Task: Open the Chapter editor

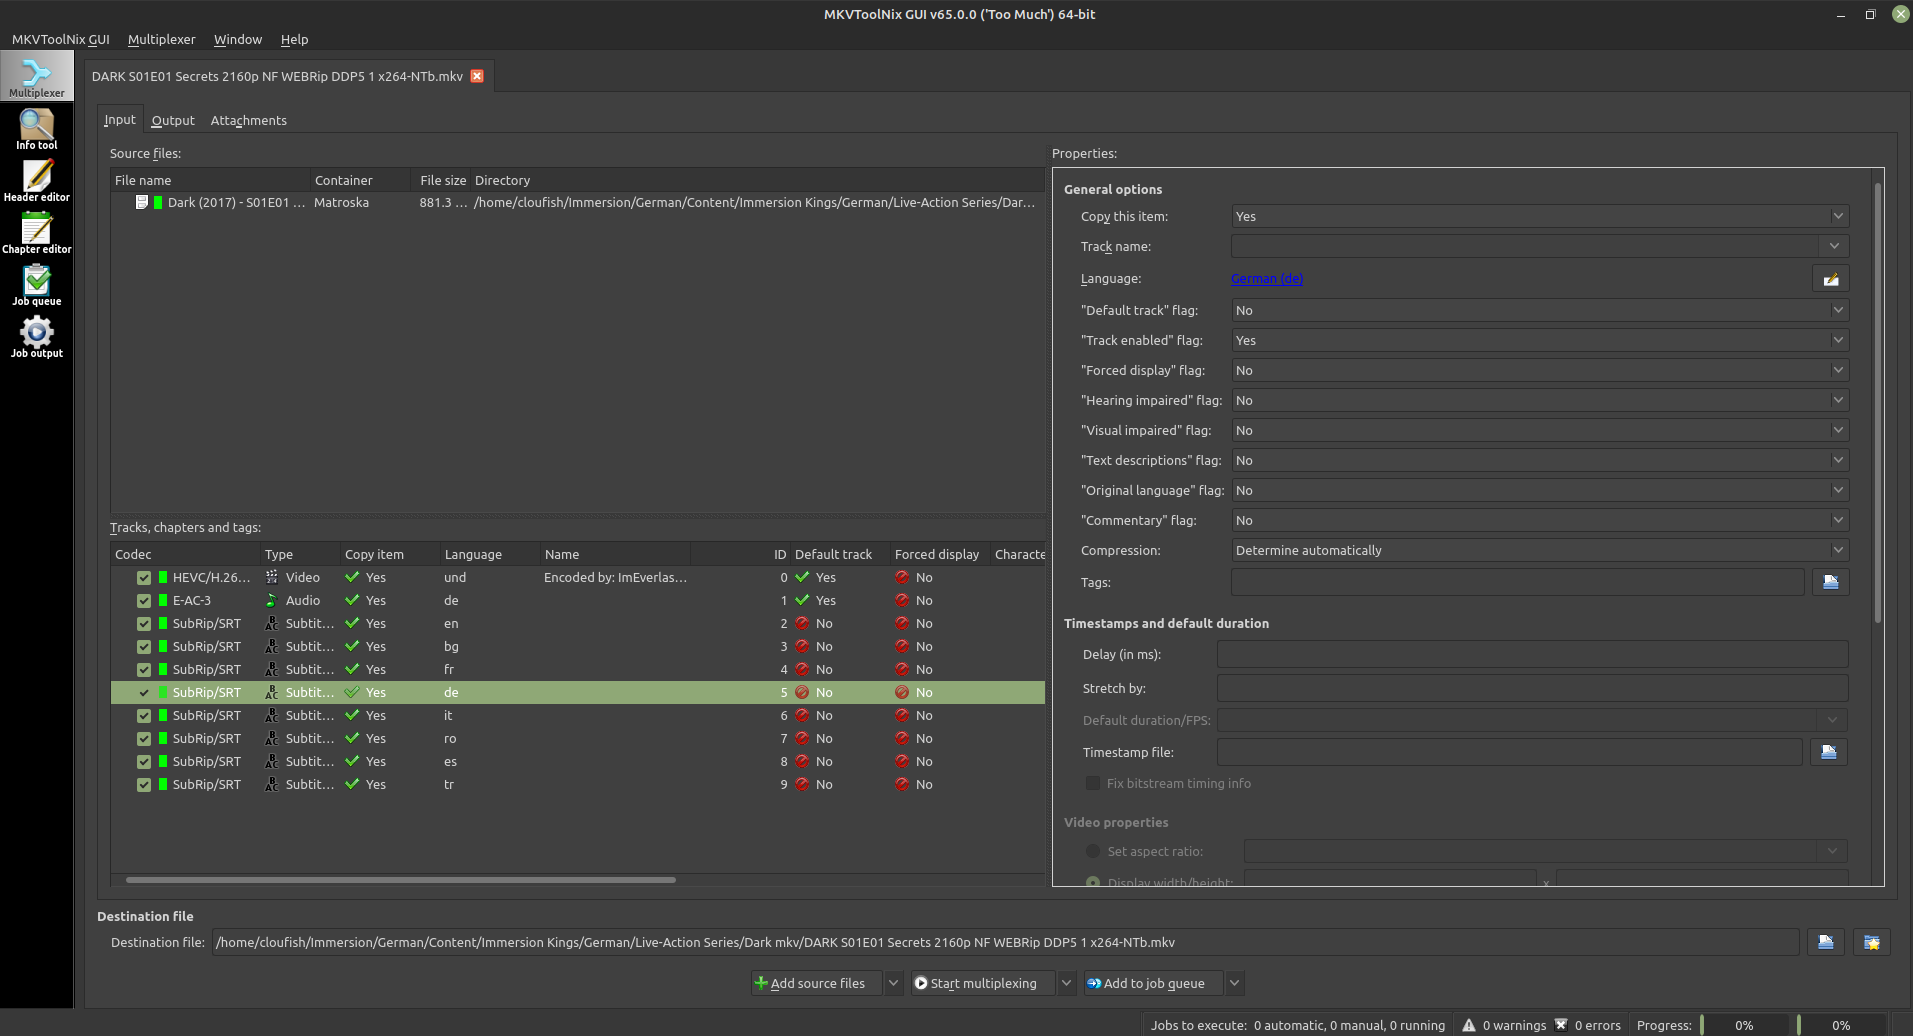Action: click(37, 232)
